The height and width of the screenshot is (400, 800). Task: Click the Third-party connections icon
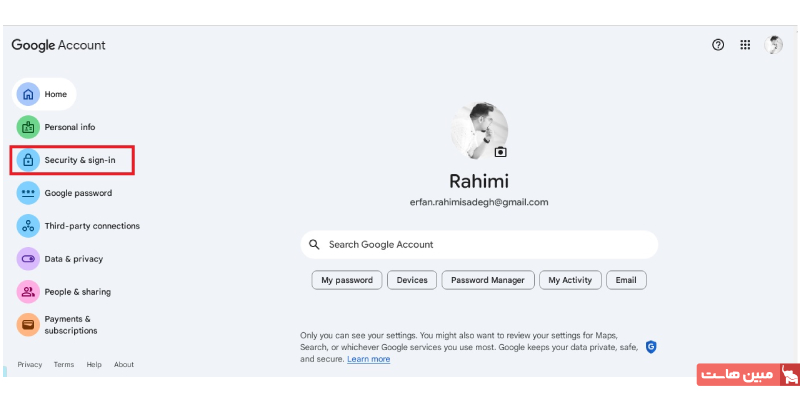point(28,226)
